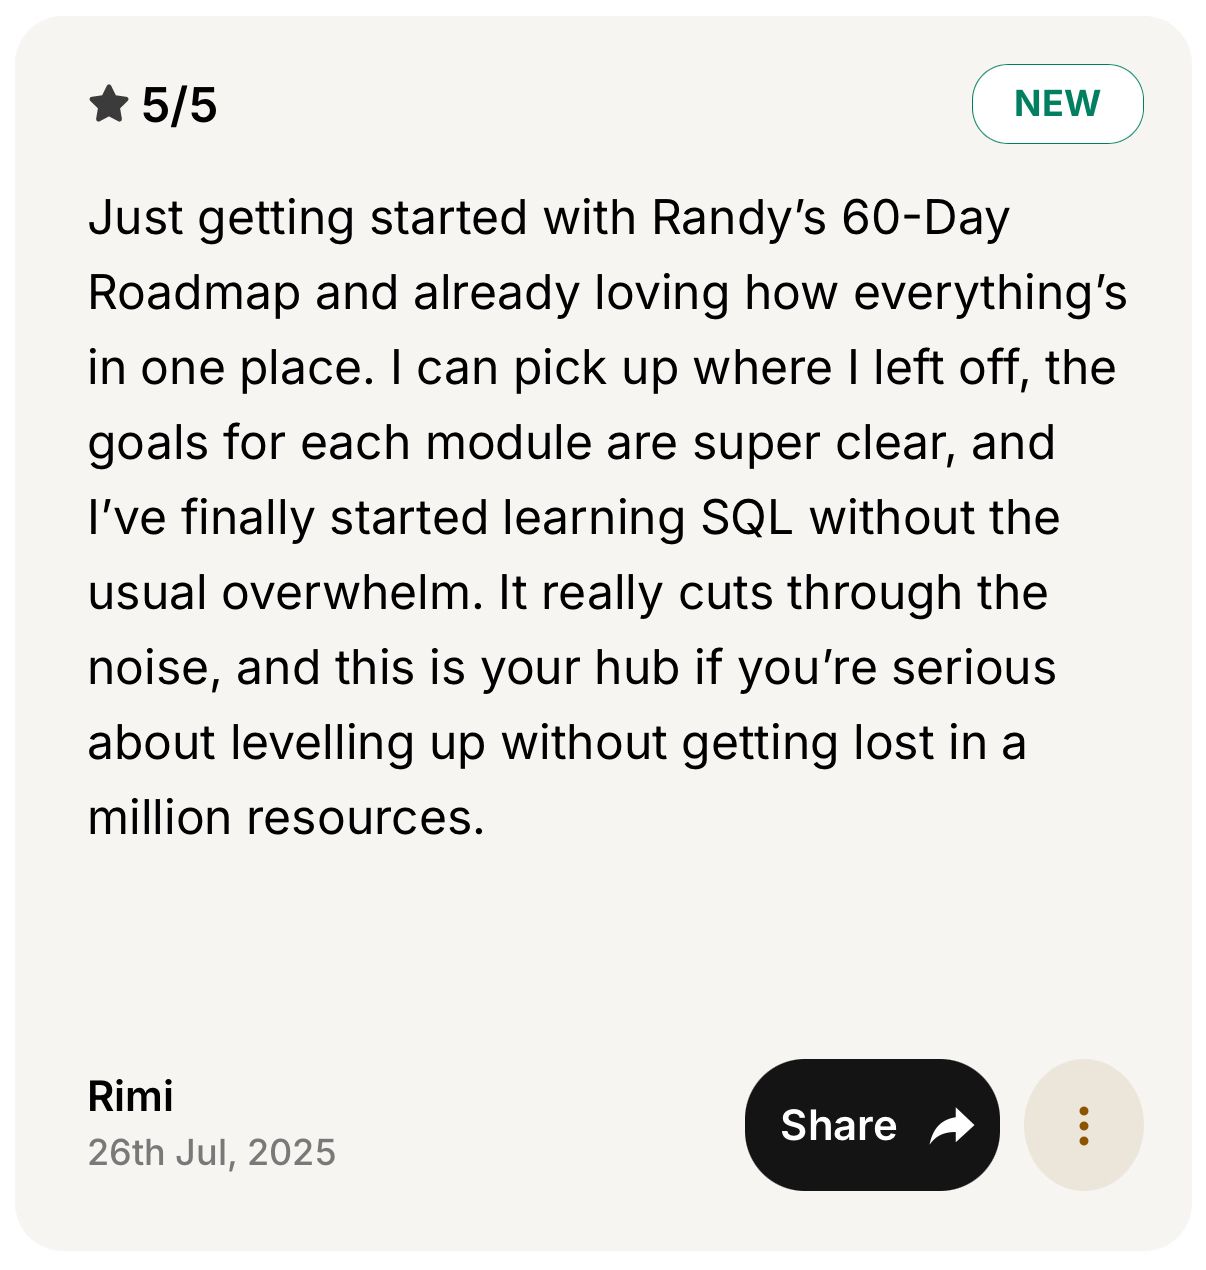The height and width of the screenshot is (1270, 1206).
Task: Click the star rating icon
Action: point(109,104)
